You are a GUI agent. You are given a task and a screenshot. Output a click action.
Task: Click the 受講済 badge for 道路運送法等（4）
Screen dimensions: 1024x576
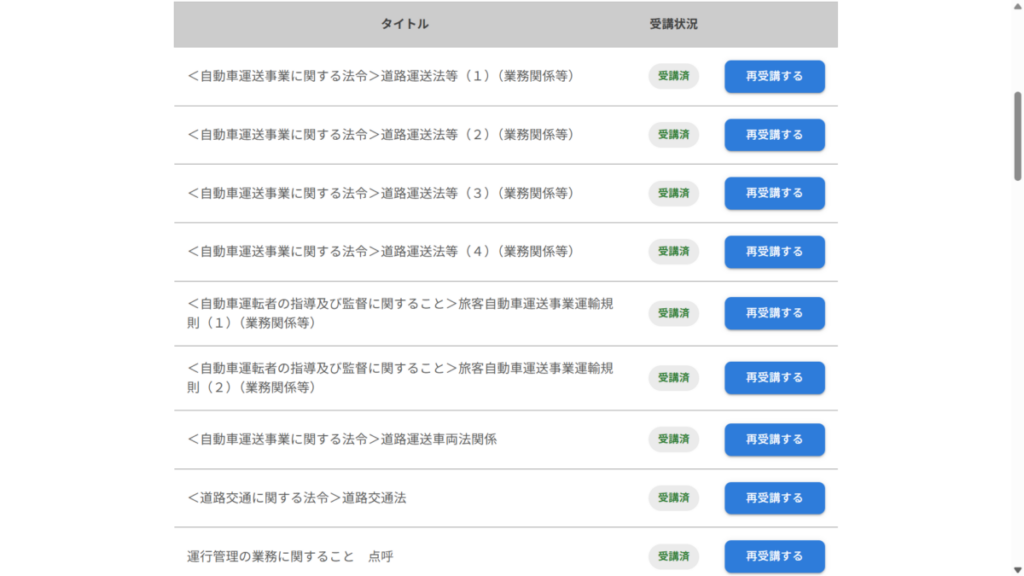coord(673,251)
